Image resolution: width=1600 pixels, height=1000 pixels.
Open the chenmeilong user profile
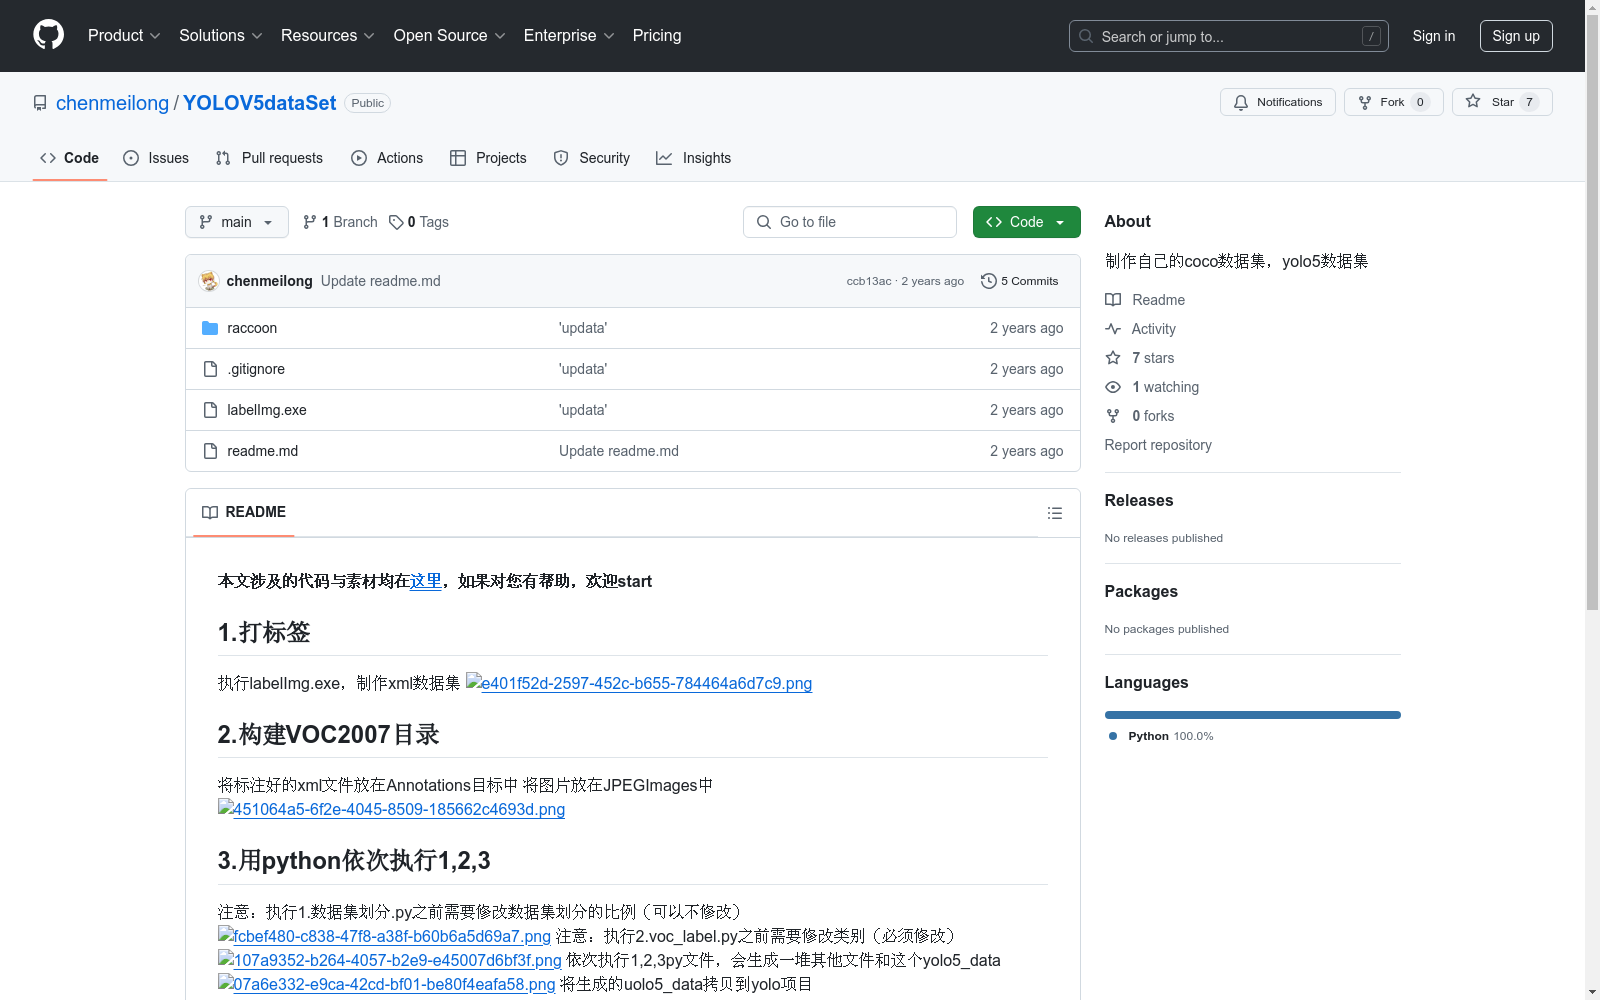(x=112, y=103)
